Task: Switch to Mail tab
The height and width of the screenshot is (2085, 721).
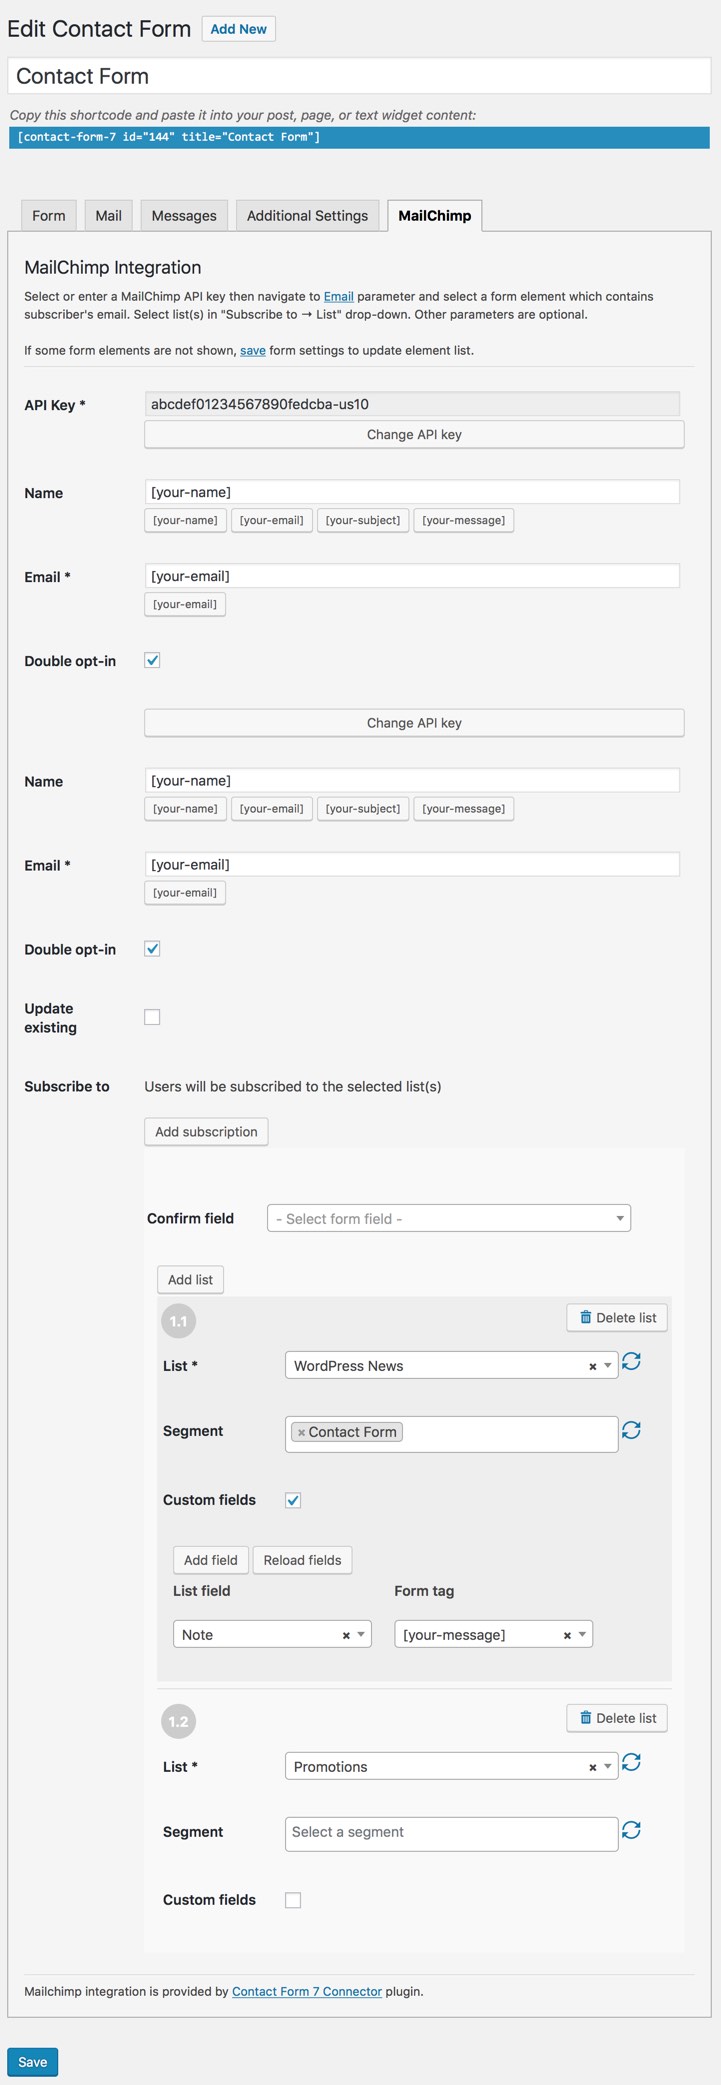Action: tap(109, 216)
